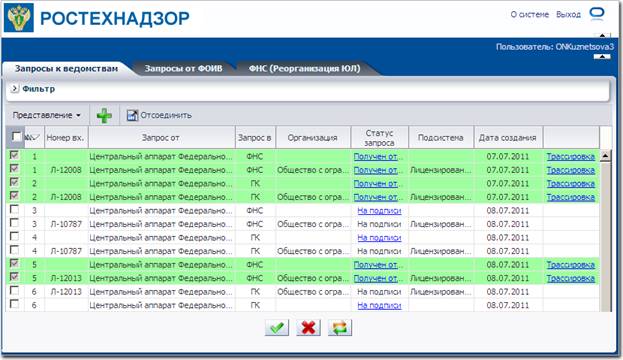This screenshot has height=360, width=623.
Task: Click the vertical scrollbar track of the table
Action: coord(606,236)
